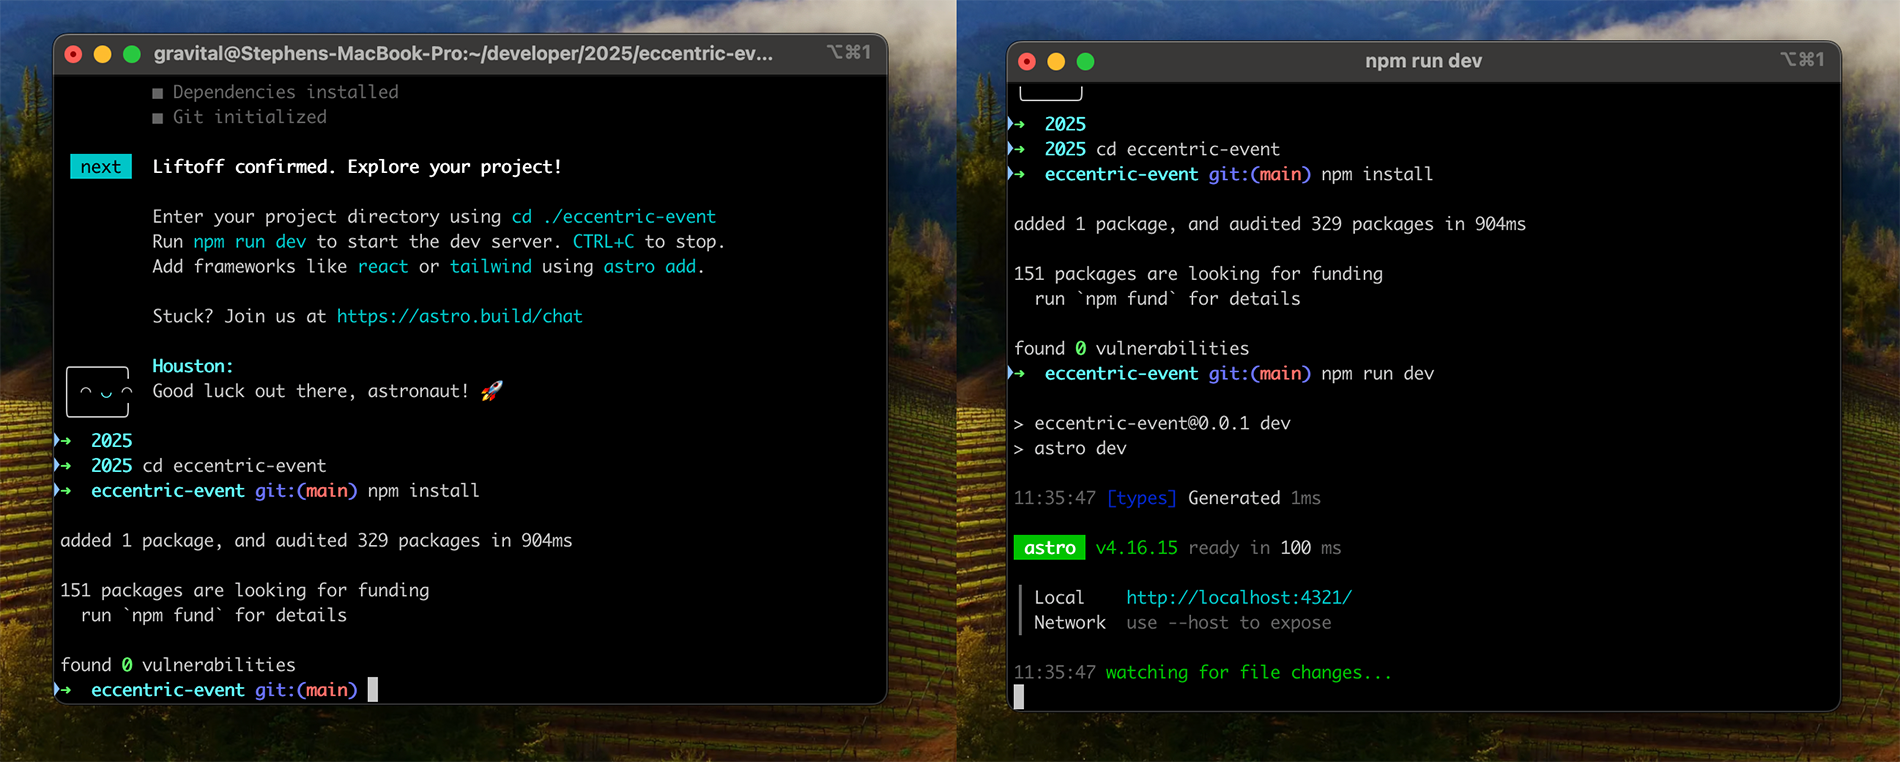Maximize the left terminal window
Viewport: 1900px width, 762px height.
(x=132, y=54)
